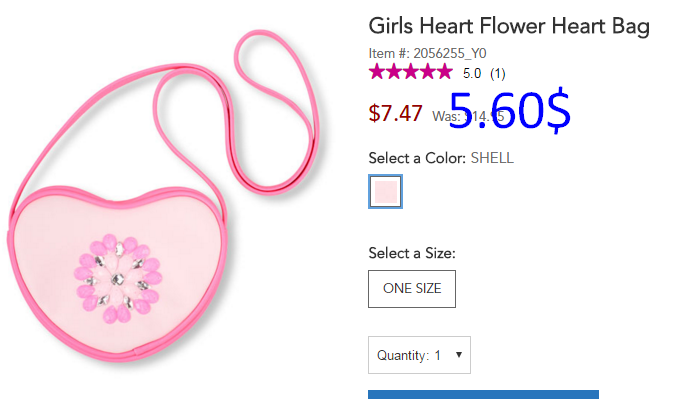Image resolution: width=679 pixels, height=399 pixels.
Task: Click the second rating star
Action: (x=394, y=72)
